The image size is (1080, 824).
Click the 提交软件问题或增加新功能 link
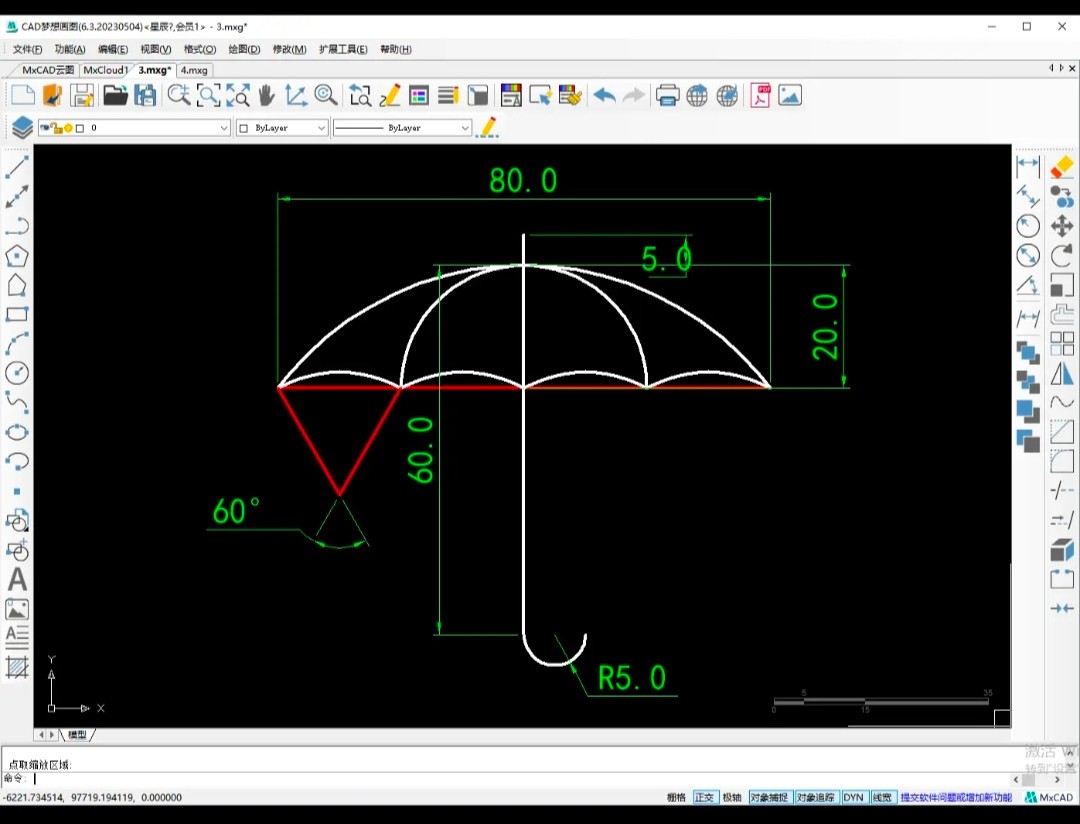click(x=956, y=797)
